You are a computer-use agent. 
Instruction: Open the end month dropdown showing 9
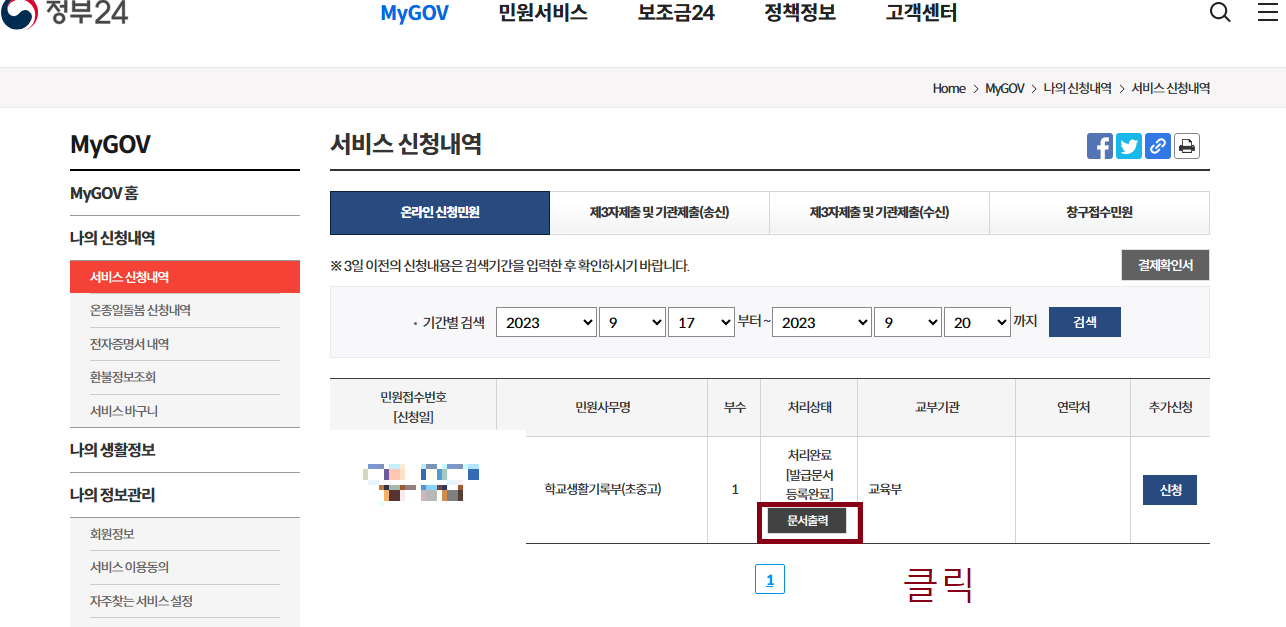pos(907,321)
